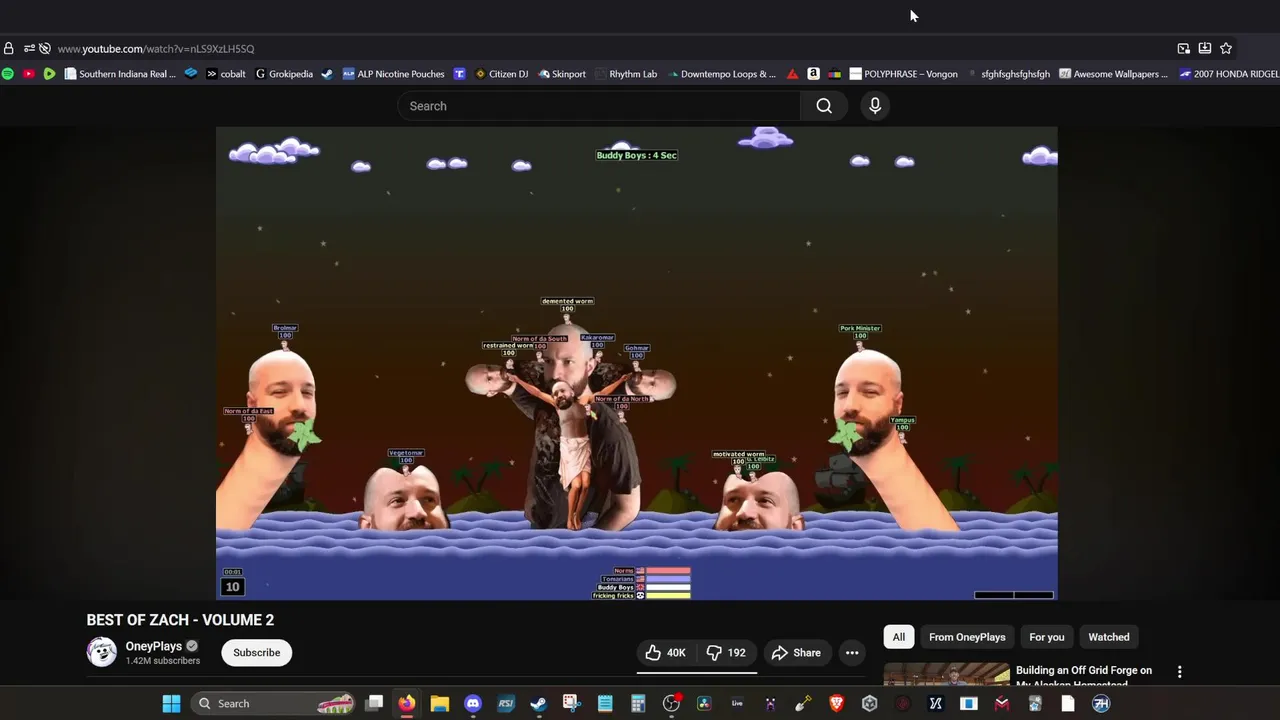Open the Awesome Wallpapers bookmark
The height and width of the screenshot is (720, 1280).
(x=1113, y=74)
